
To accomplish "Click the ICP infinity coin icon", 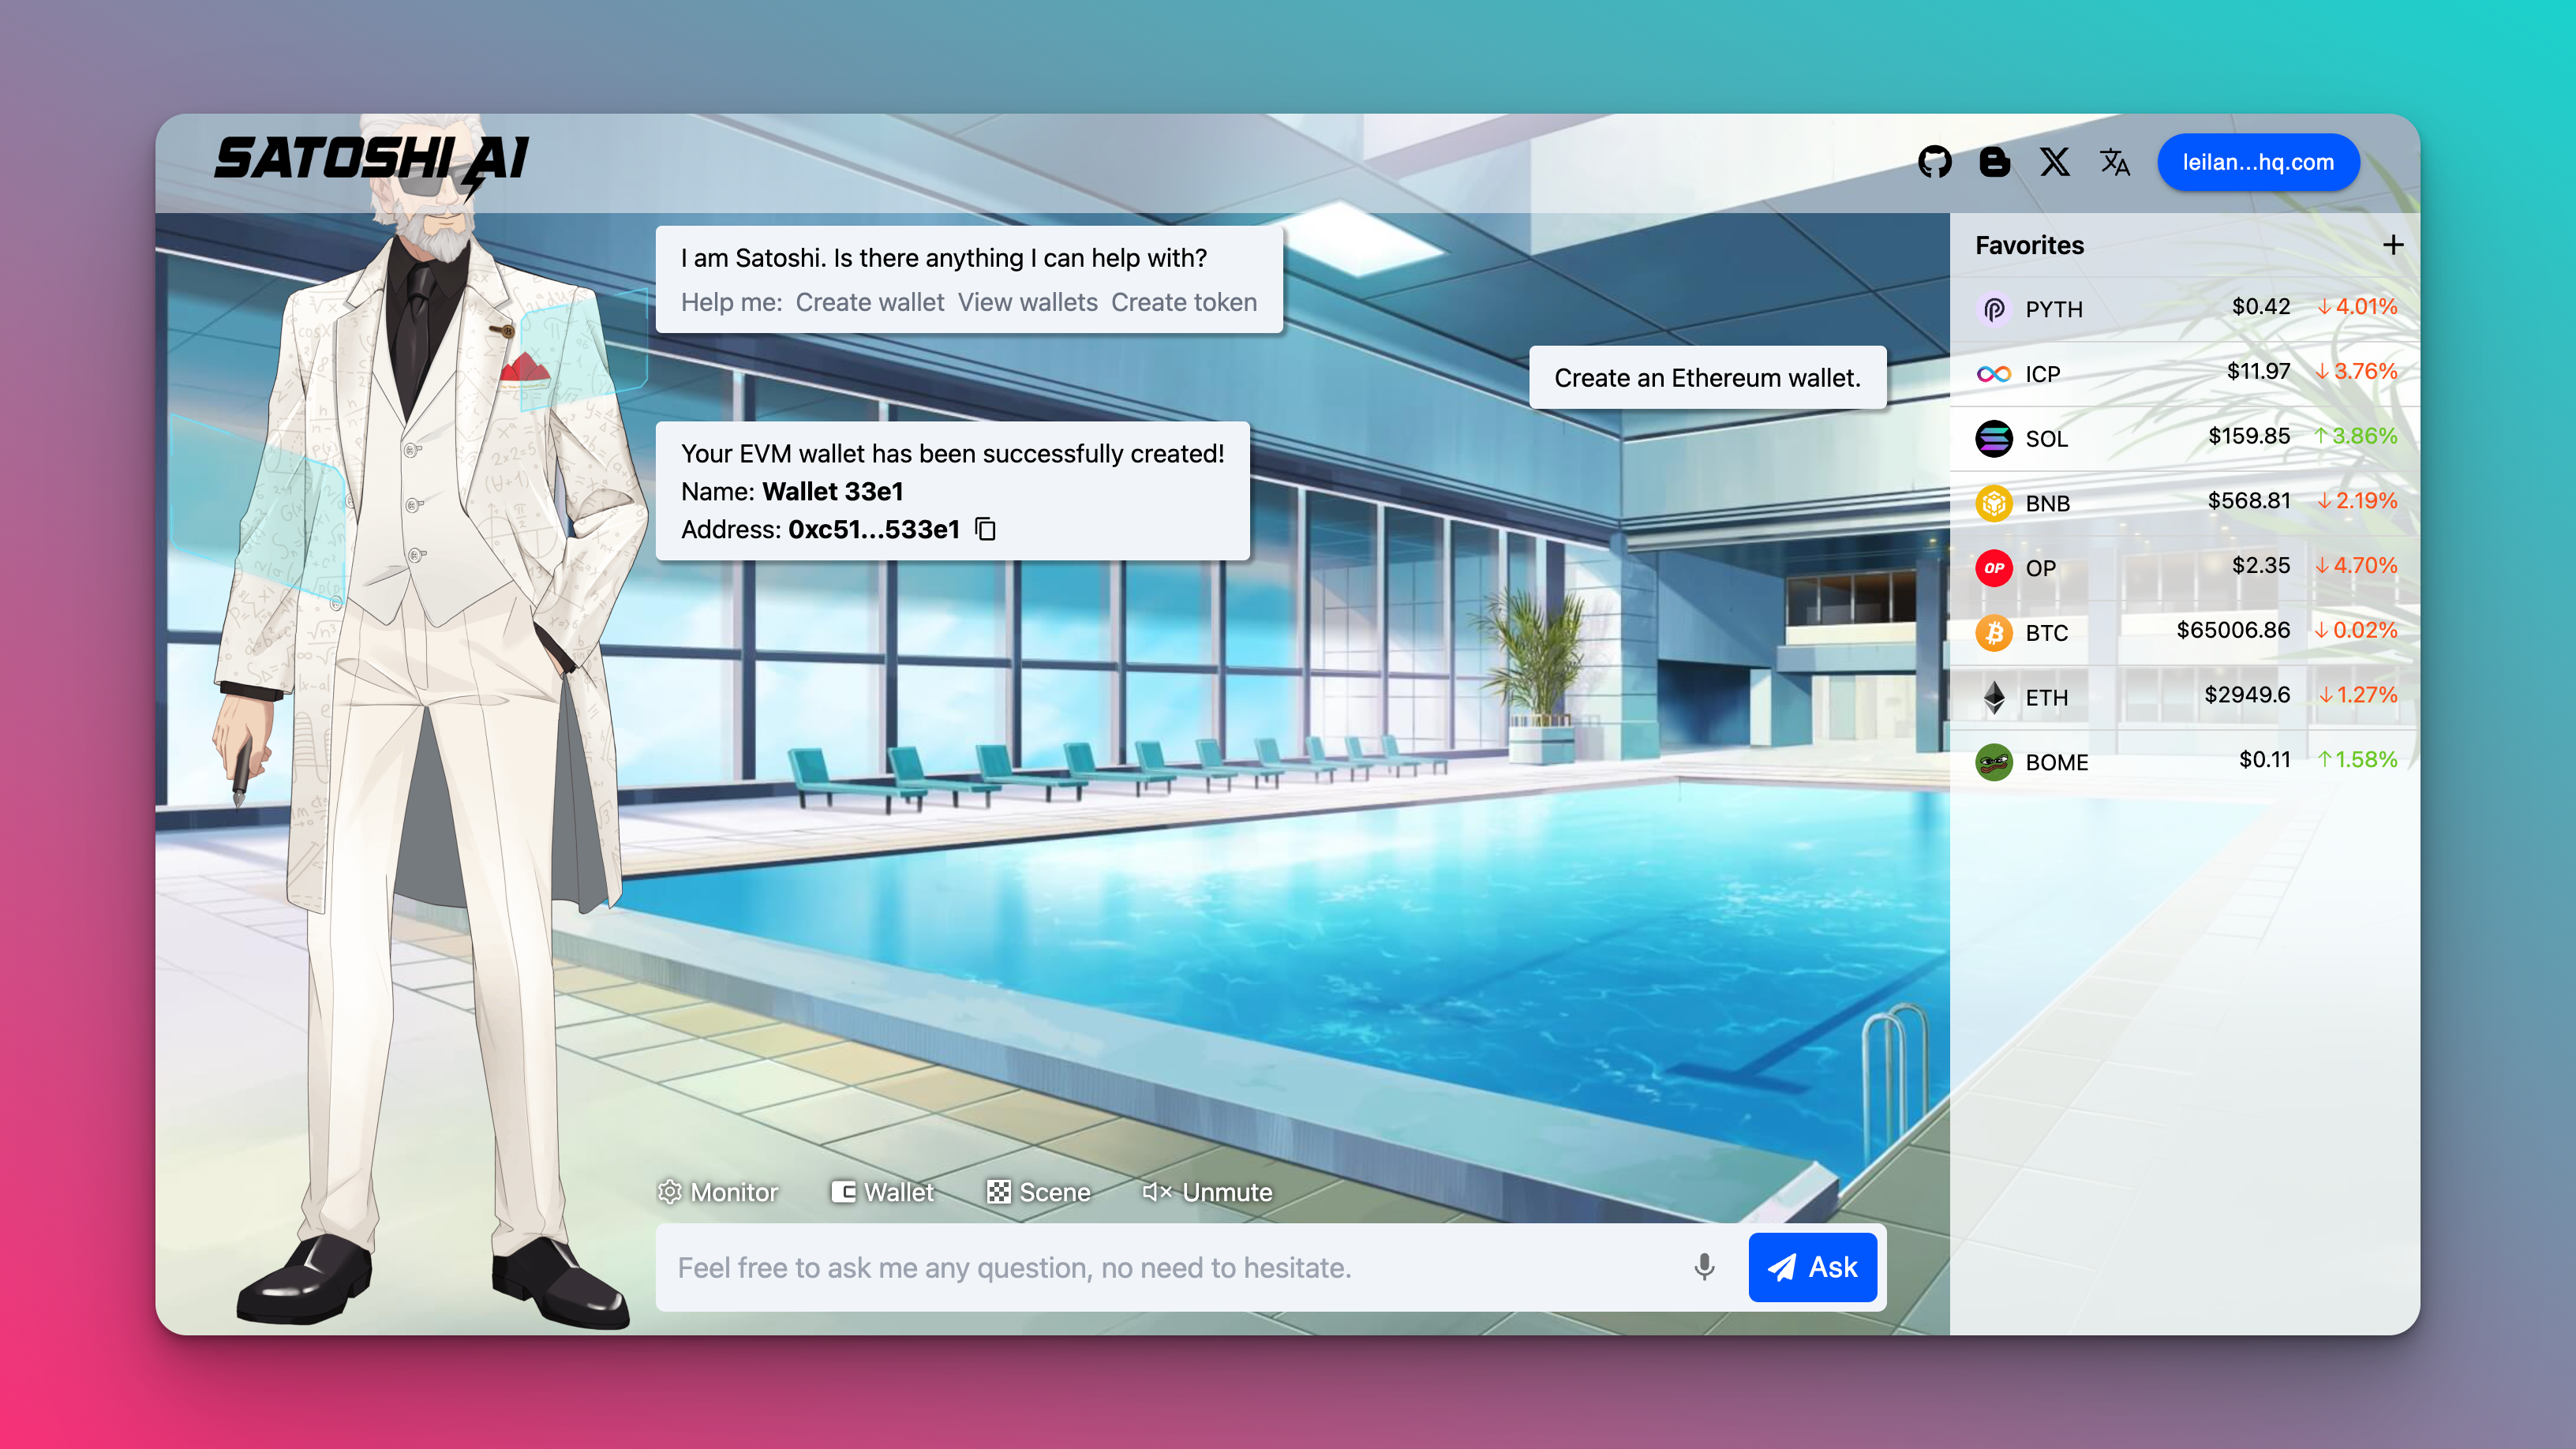I will click(1994, 374).
